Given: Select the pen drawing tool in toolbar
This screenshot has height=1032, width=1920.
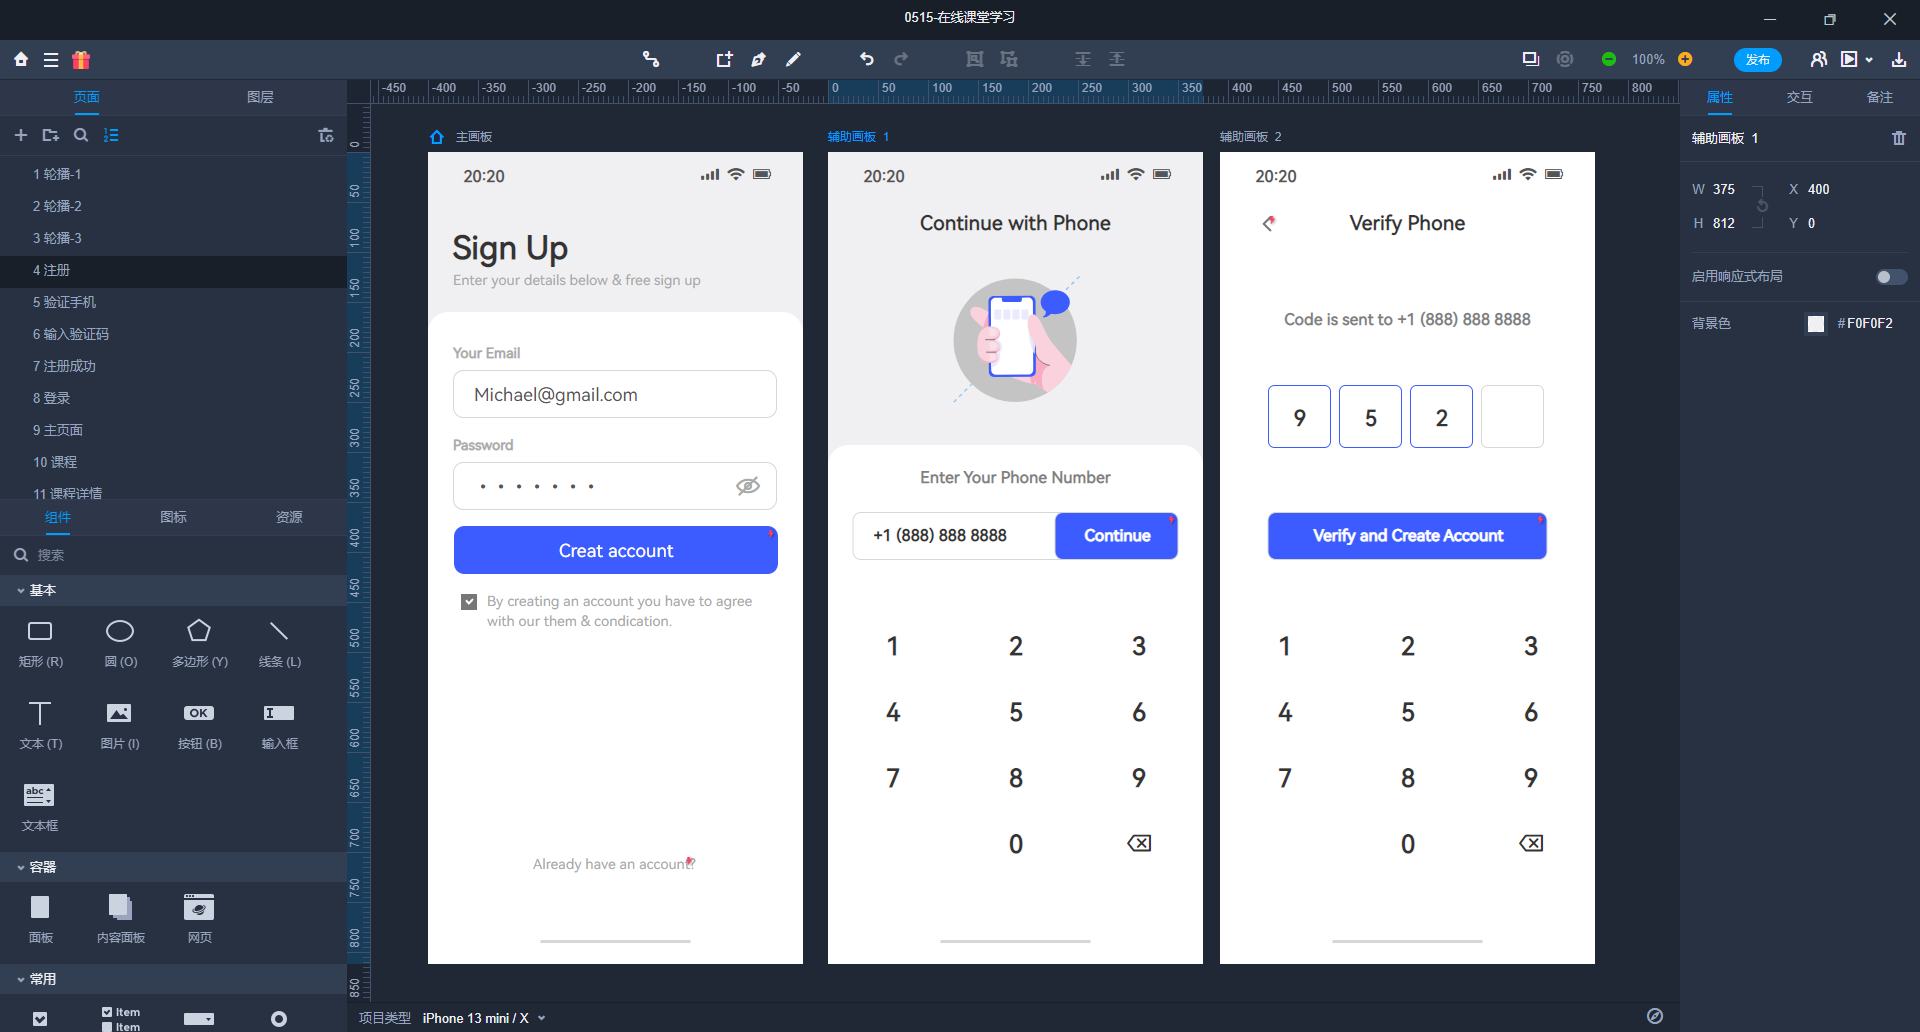Looking at the screenshot, I should (758, 59).
